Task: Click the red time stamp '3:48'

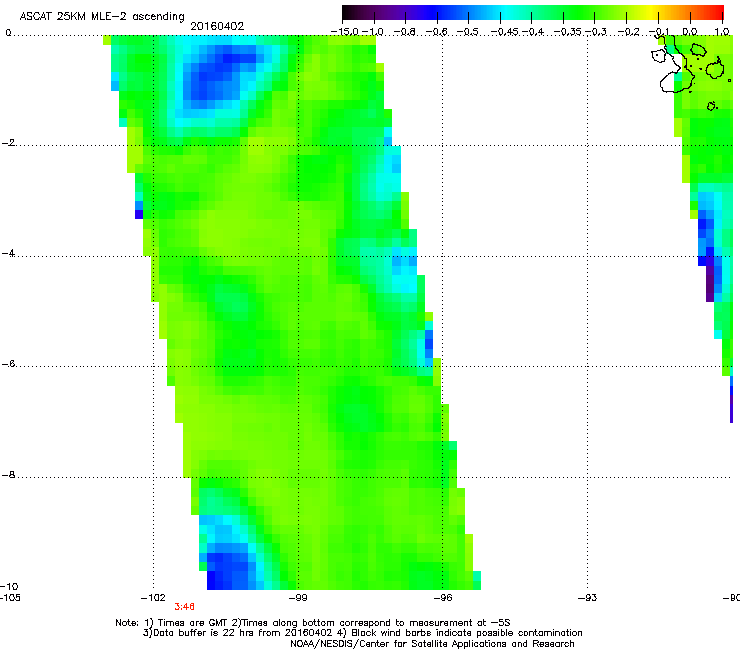Action: (185, 607)
